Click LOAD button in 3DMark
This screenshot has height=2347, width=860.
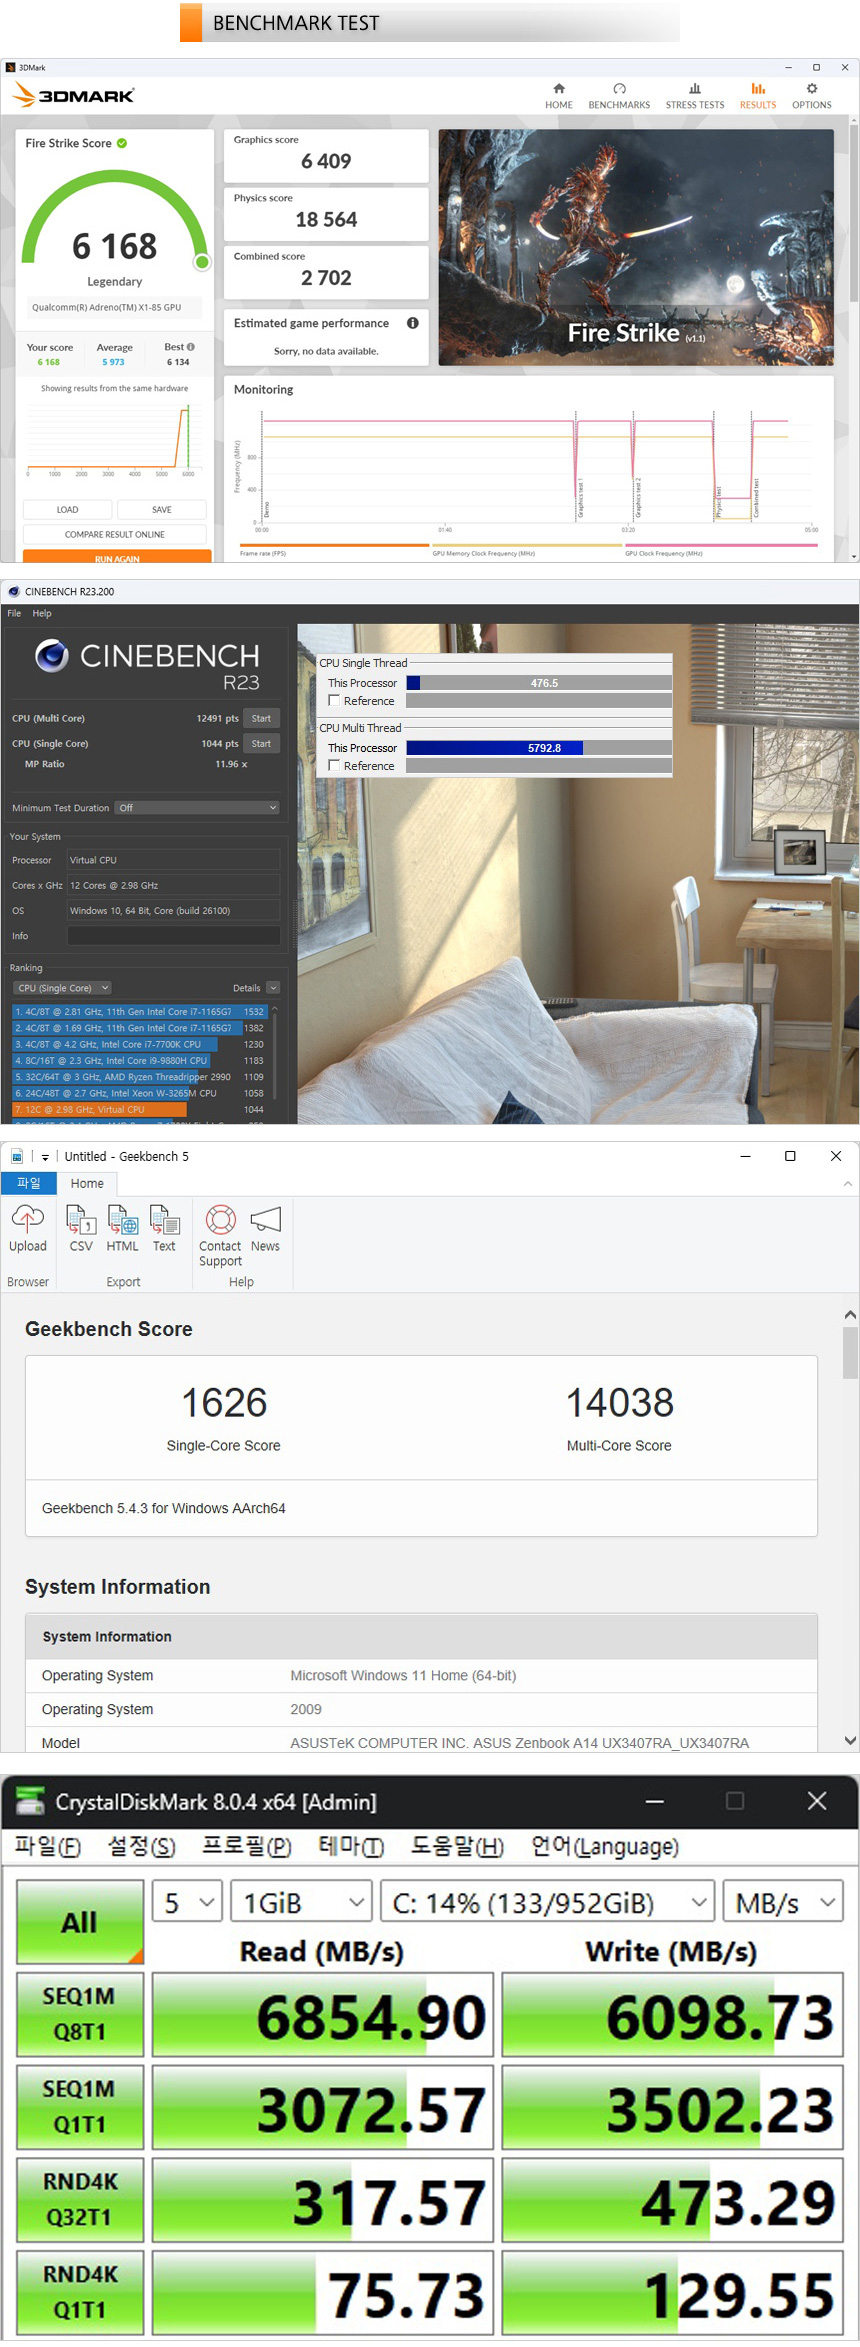(x=67, y=510)
